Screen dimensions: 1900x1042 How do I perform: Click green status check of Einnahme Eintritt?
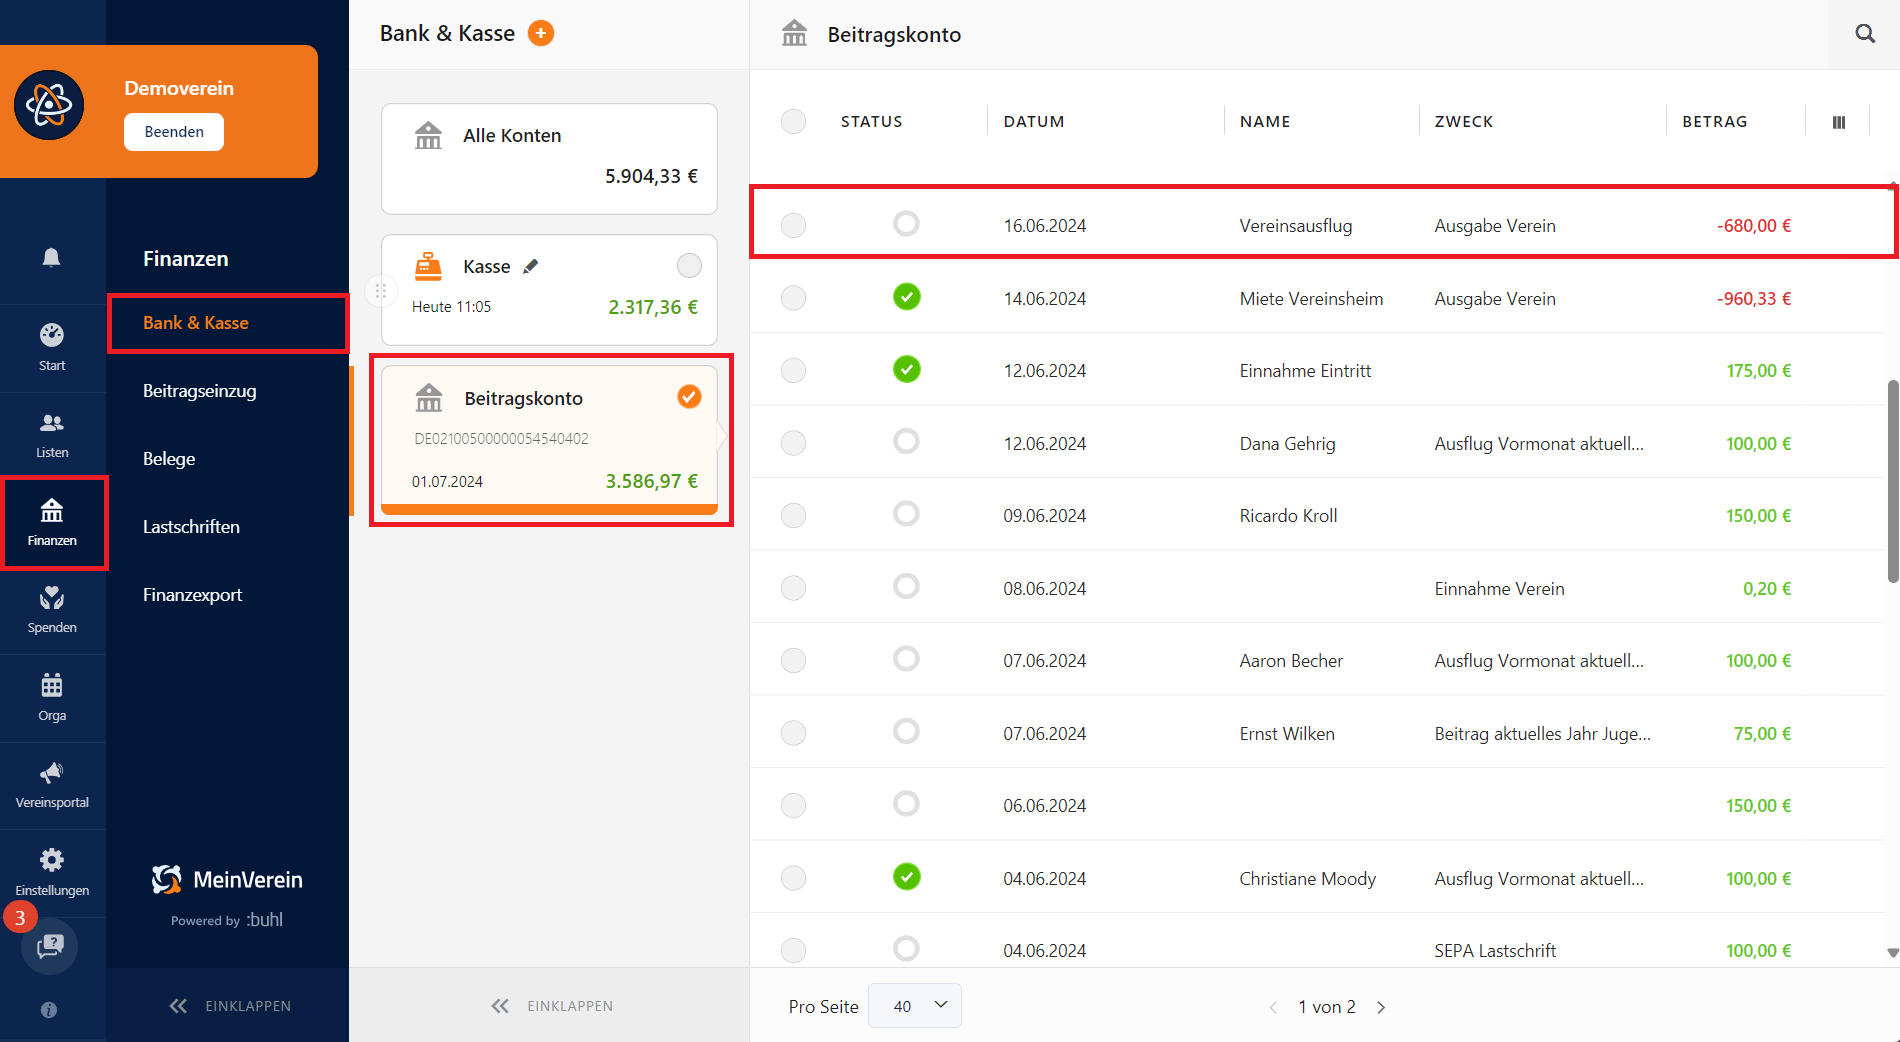click(907, 369)
